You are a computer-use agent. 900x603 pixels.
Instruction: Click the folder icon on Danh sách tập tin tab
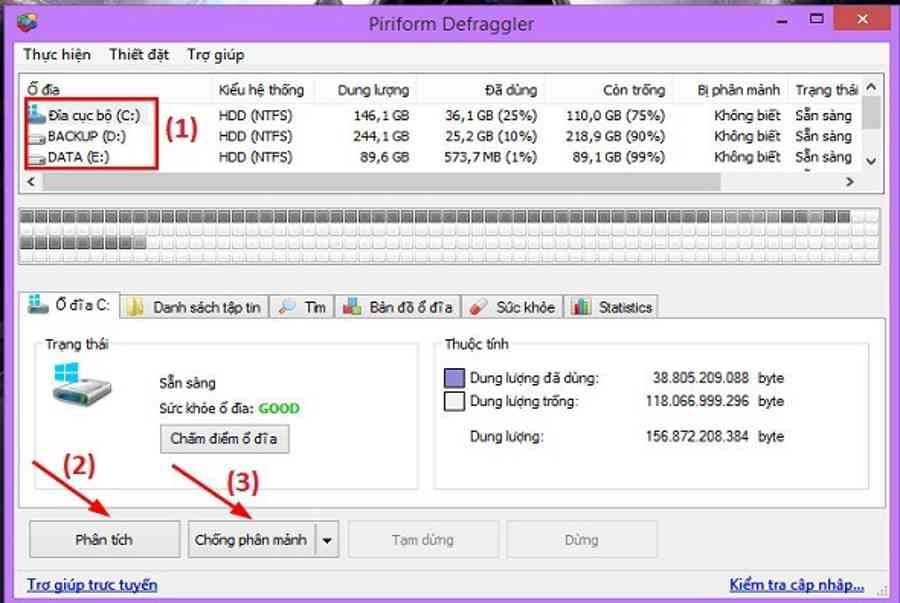pyautogui.click(x=135, y=307)
